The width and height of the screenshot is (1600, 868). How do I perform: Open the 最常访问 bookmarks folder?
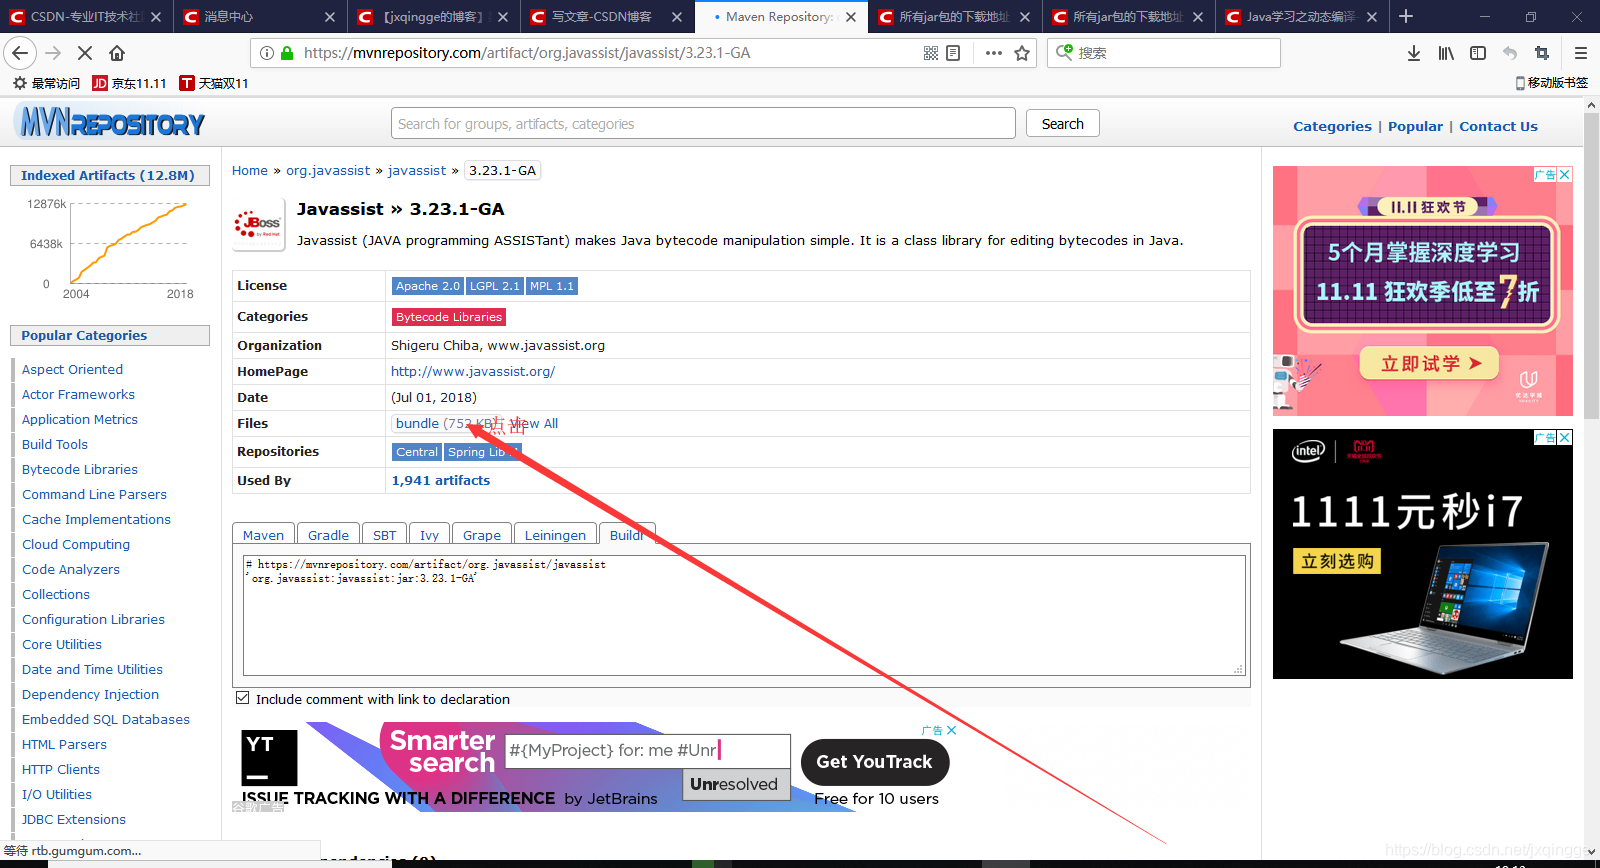(x=46, y=83)
